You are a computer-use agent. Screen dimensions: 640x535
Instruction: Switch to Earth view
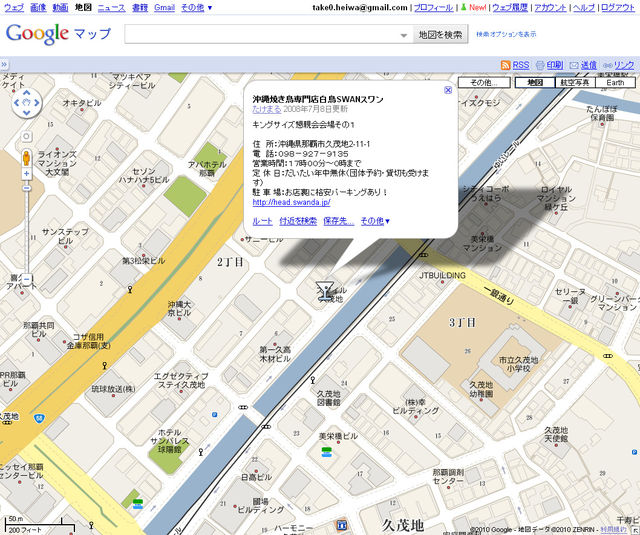point(615,82)
